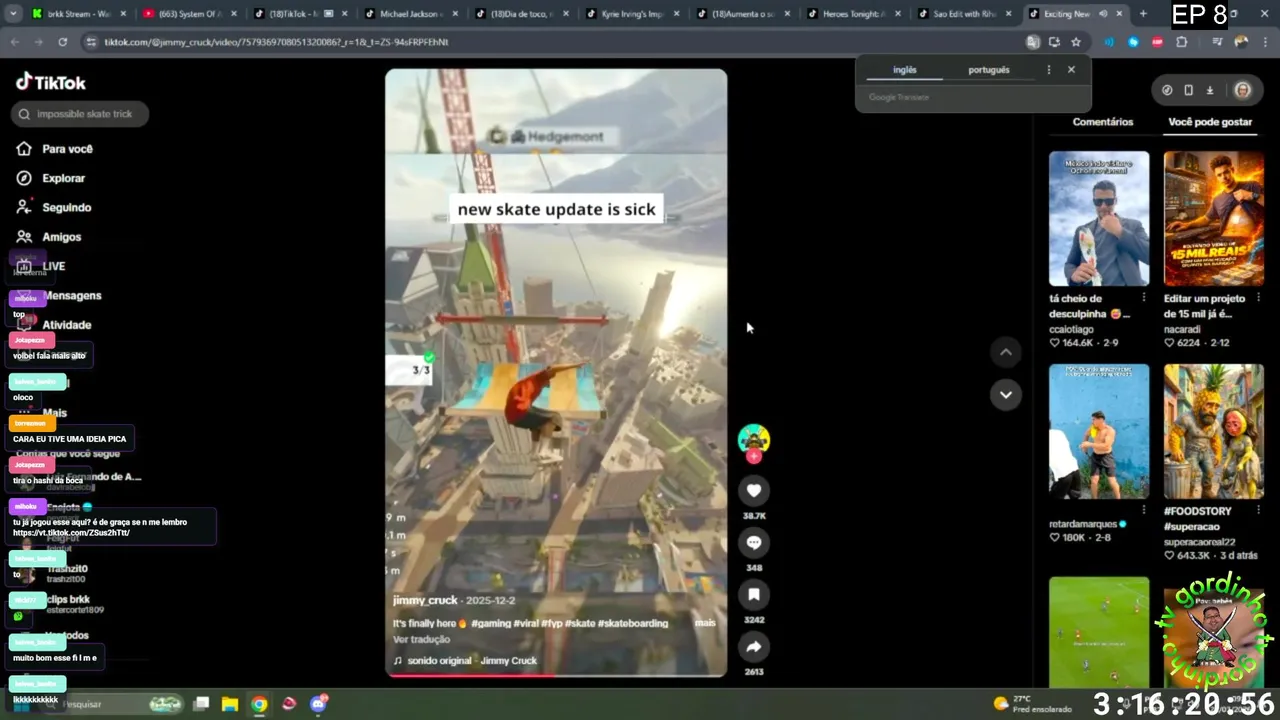
Task: Share the video with the arrow icon
Action: tap(754, 647)
